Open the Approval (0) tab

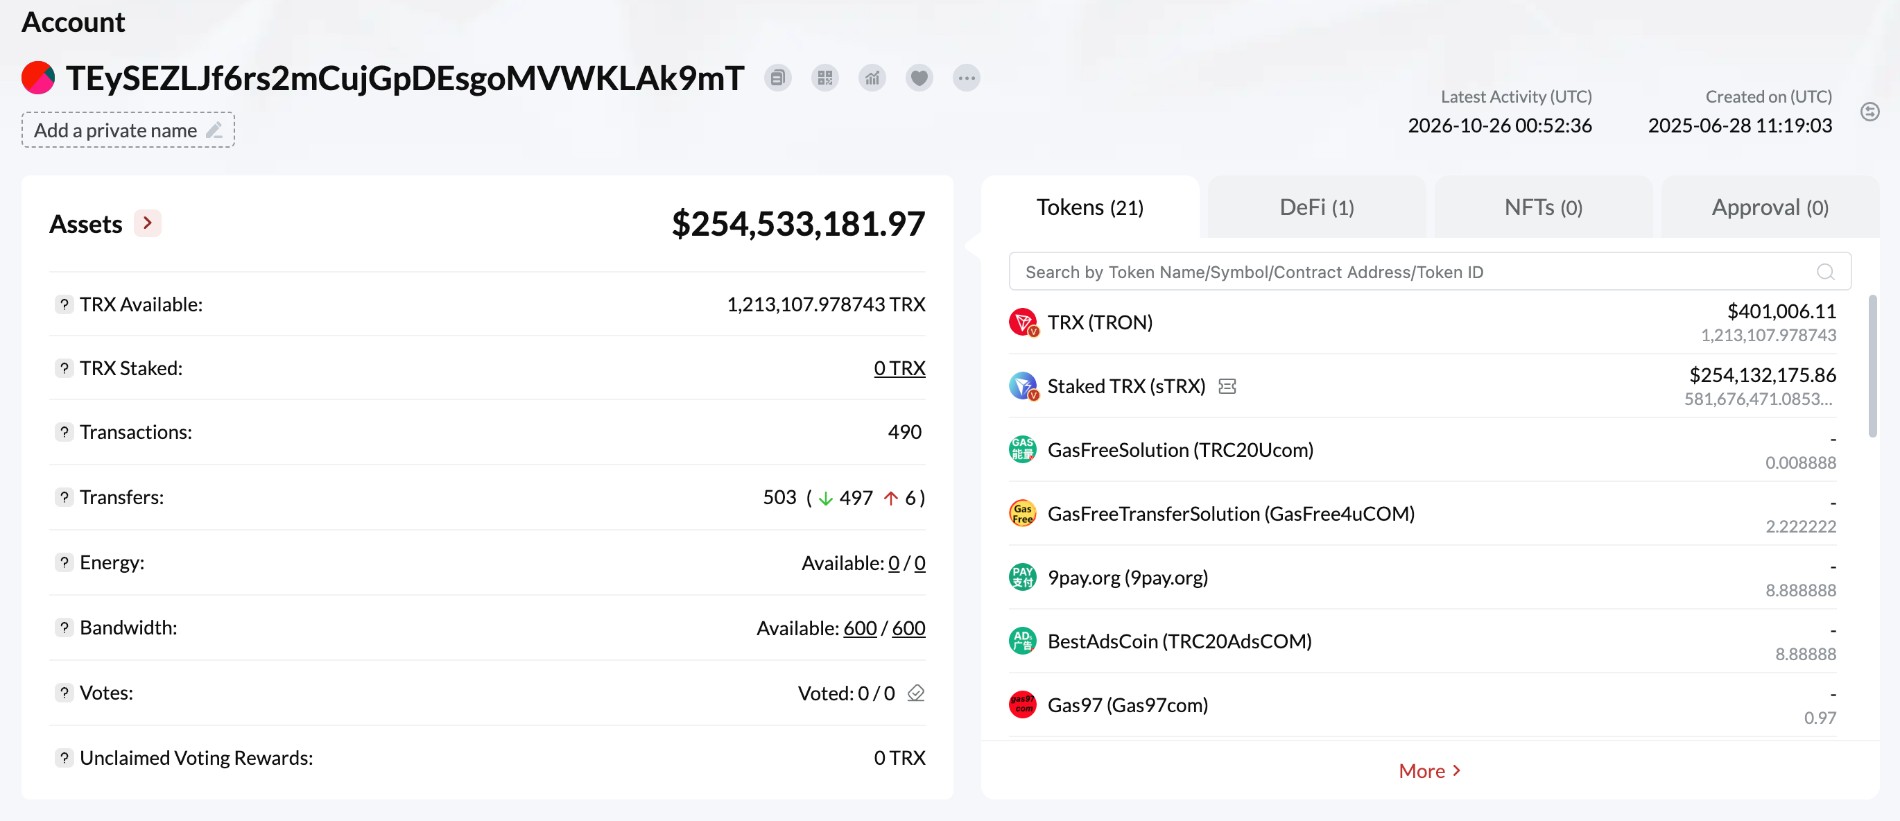(1770, 207)
